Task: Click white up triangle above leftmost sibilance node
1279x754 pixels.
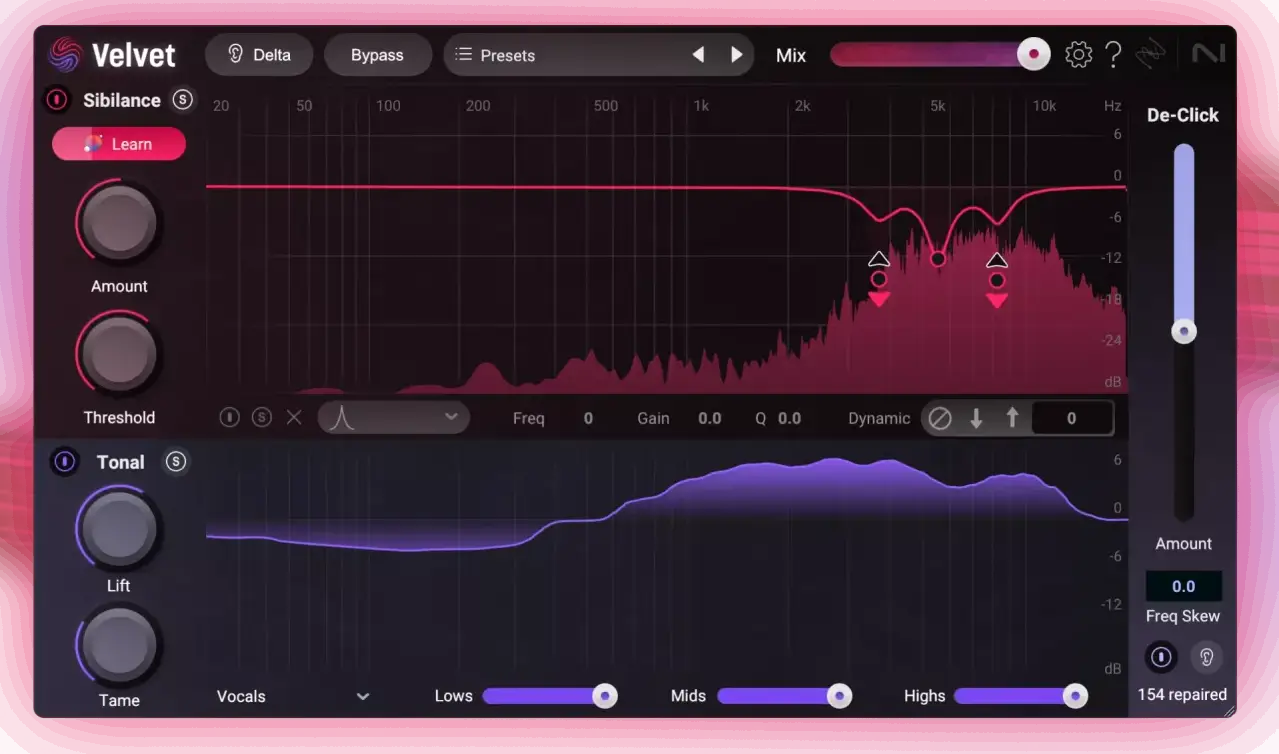Action: [x=879, y=259]
